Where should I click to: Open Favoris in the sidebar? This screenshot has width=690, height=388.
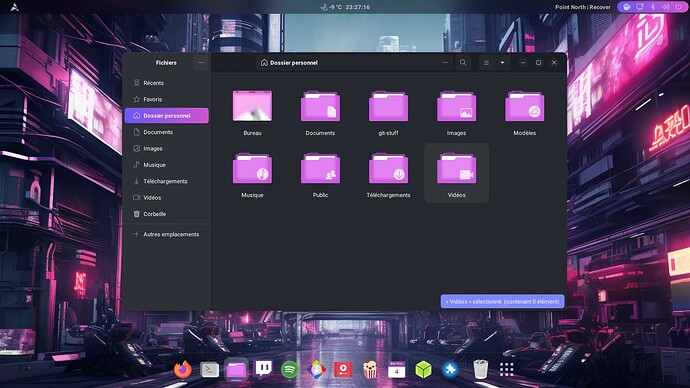(x=166, y=99)
